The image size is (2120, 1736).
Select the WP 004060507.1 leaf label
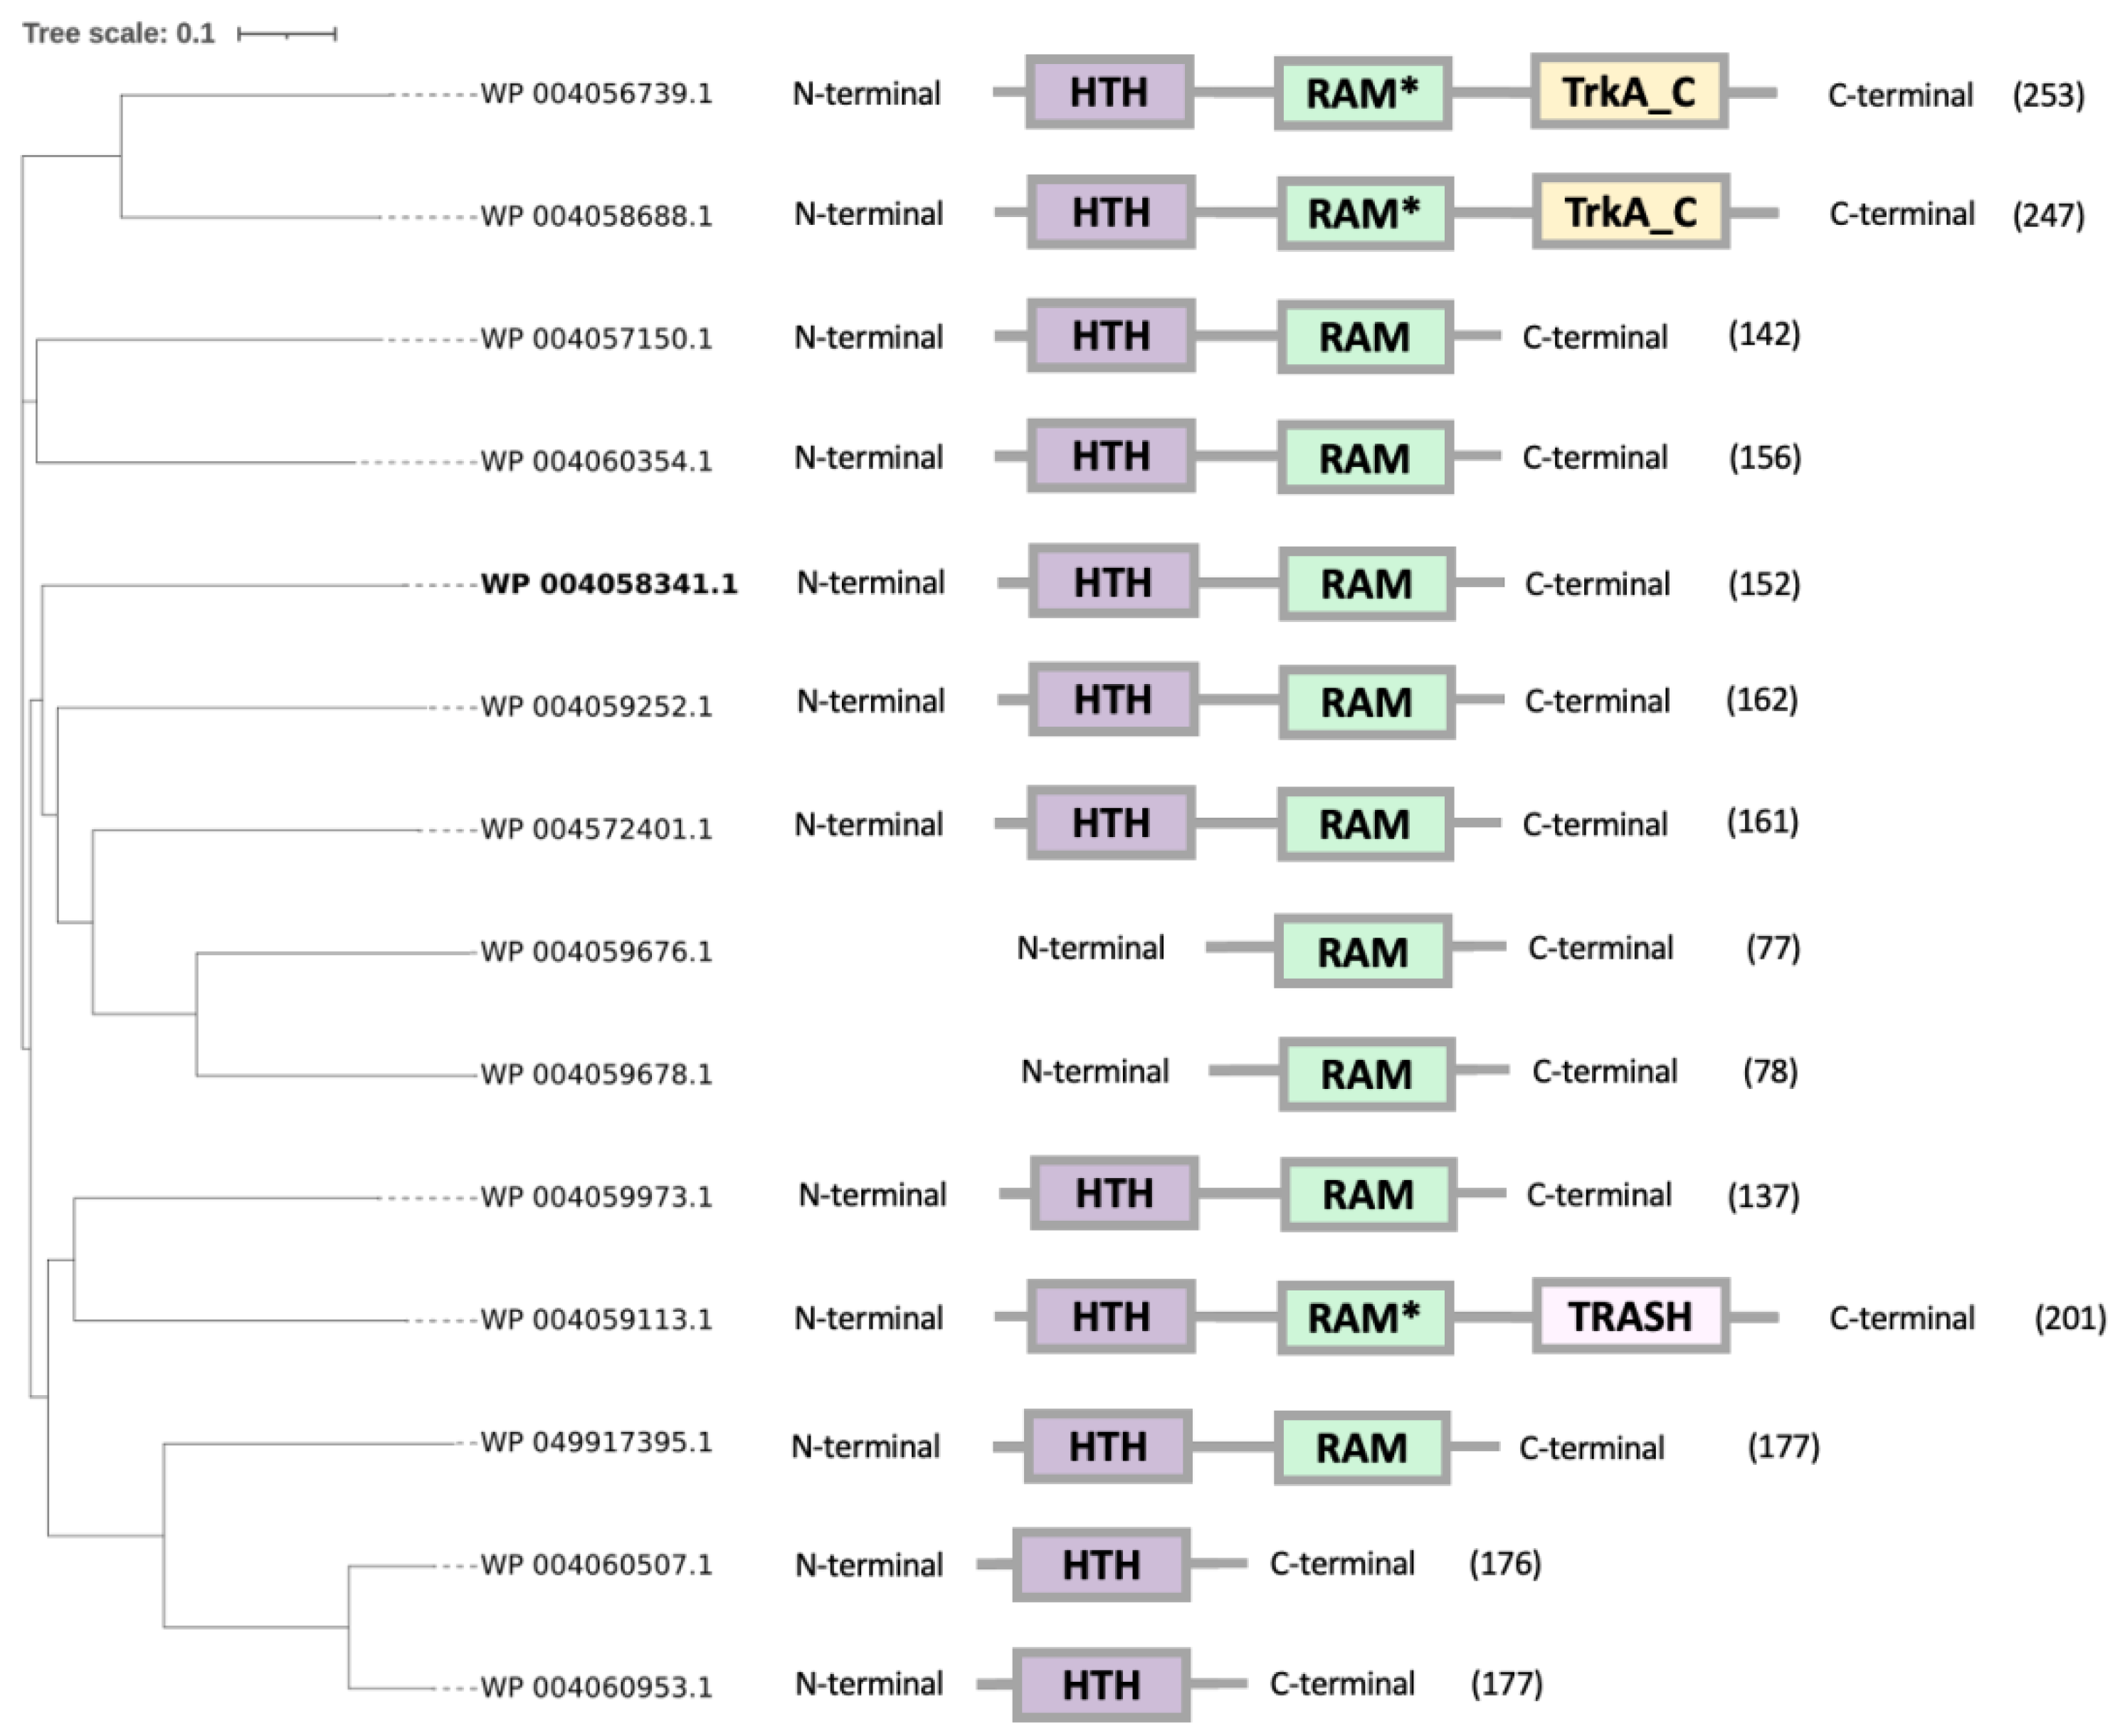[x=596, y=1564]
